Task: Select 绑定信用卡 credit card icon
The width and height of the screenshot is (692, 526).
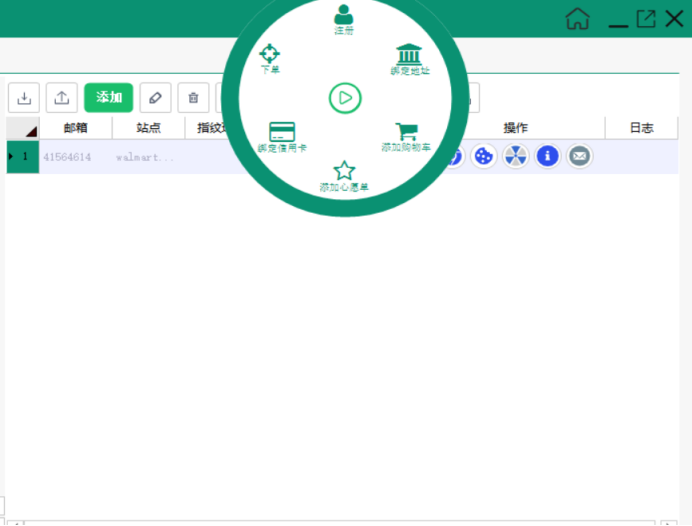Action: pos(282,131)
